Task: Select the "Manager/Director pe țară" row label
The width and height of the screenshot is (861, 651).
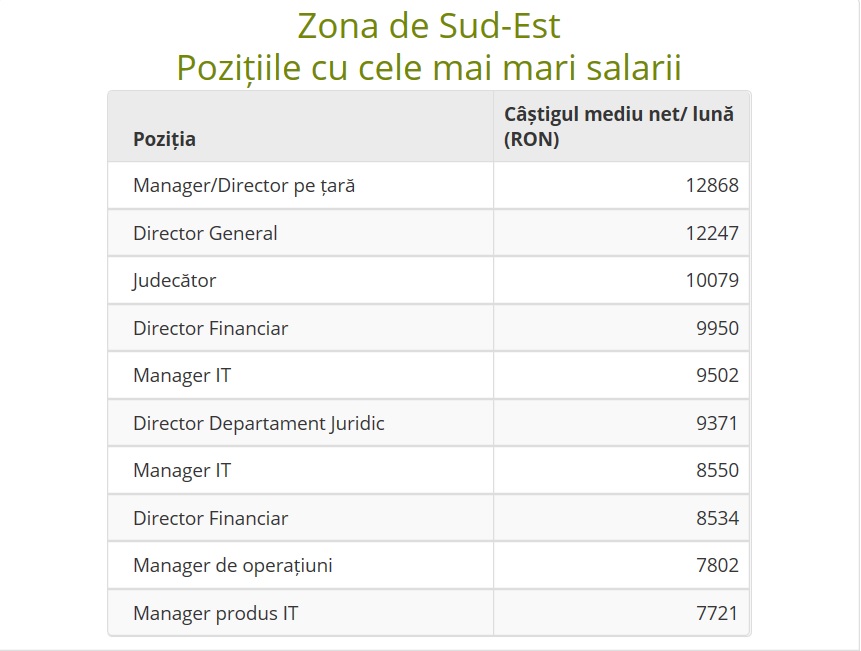Action: 243,186
